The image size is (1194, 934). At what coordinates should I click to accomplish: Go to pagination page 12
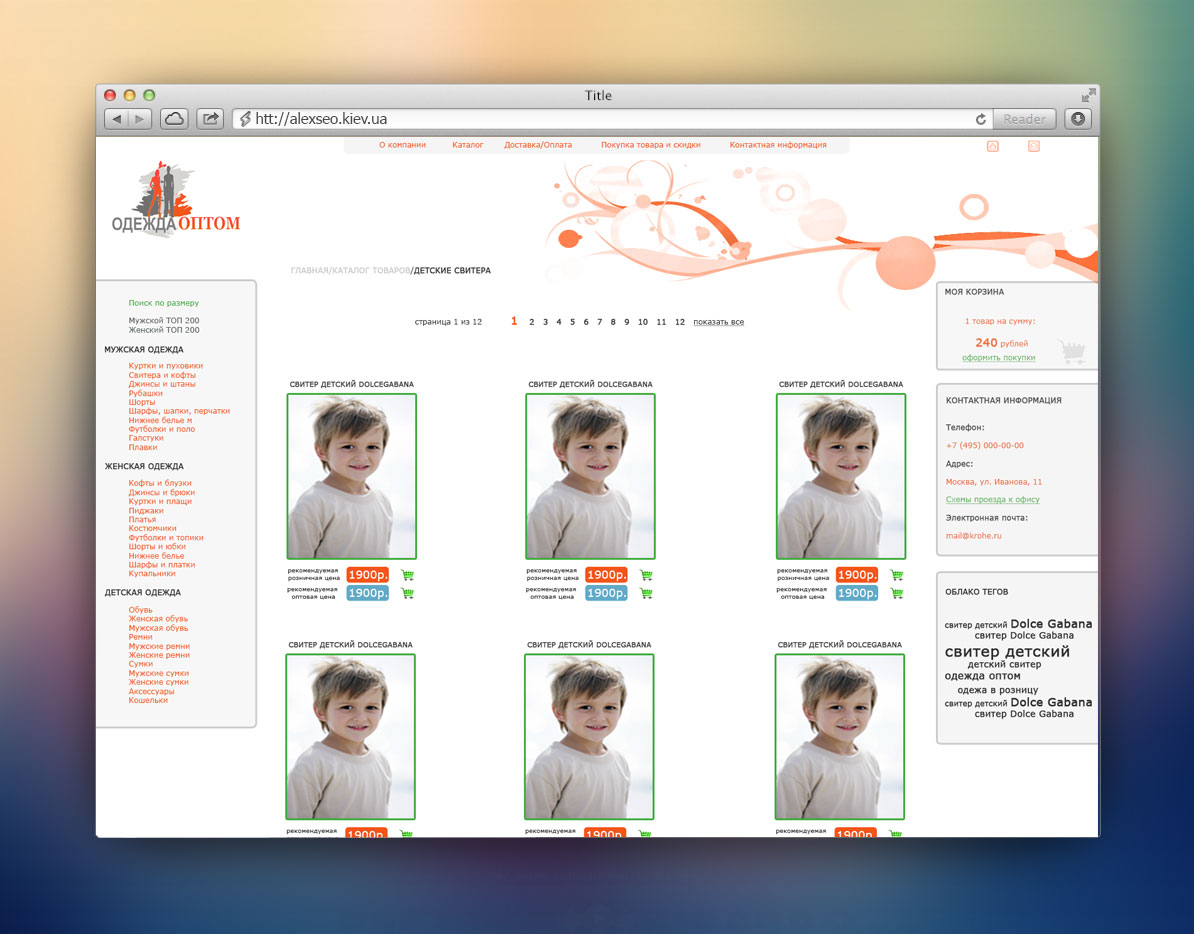[680, 322]
